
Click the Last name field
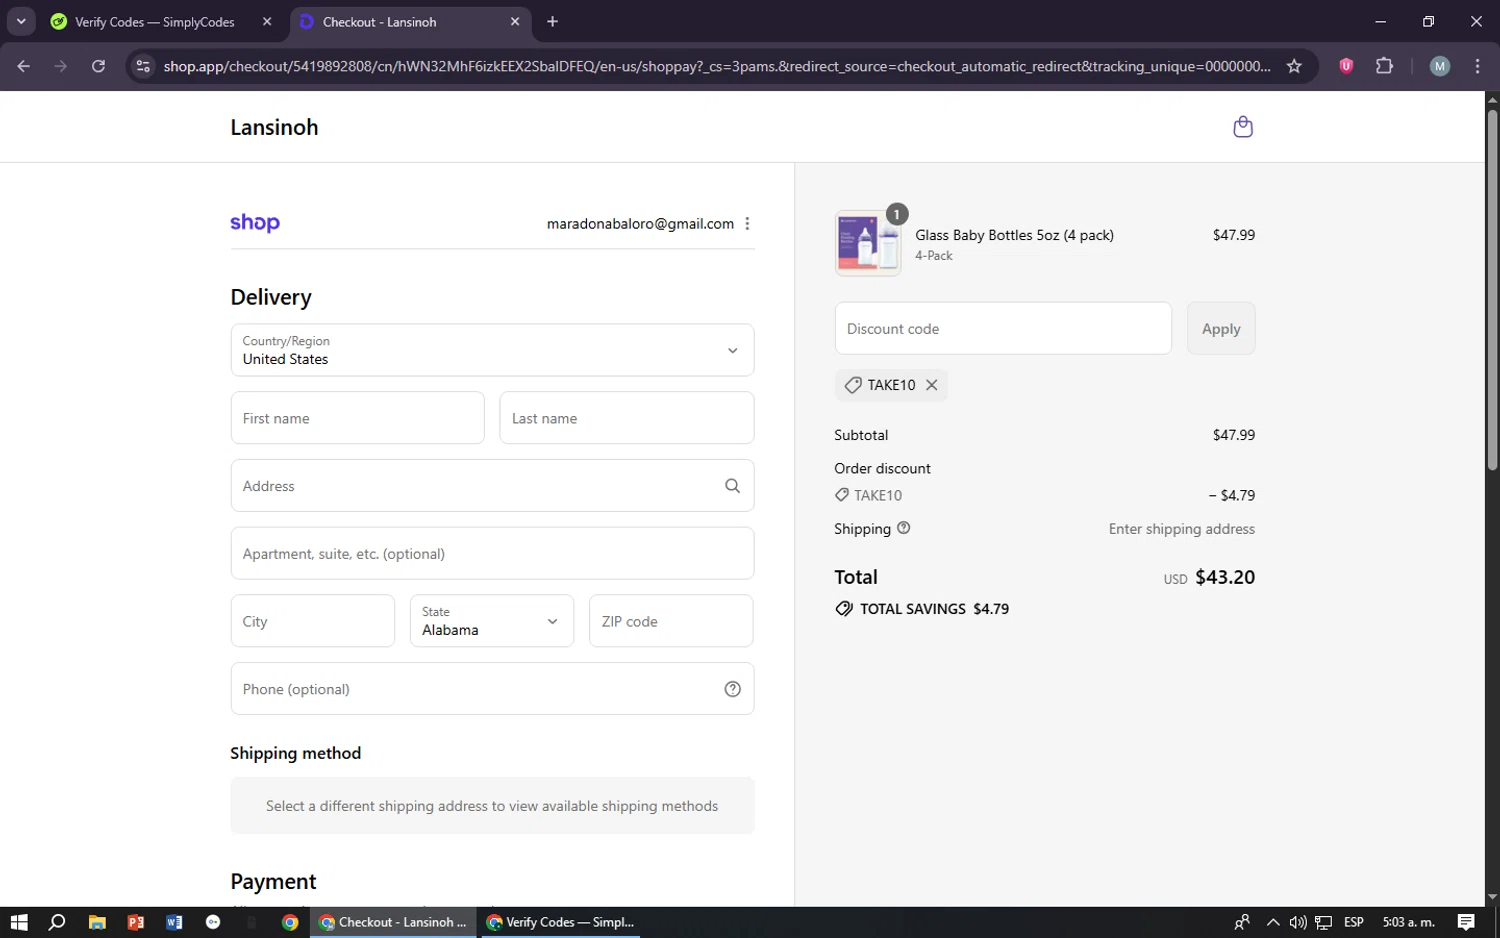pyautogui.click(x=627, y=418)
